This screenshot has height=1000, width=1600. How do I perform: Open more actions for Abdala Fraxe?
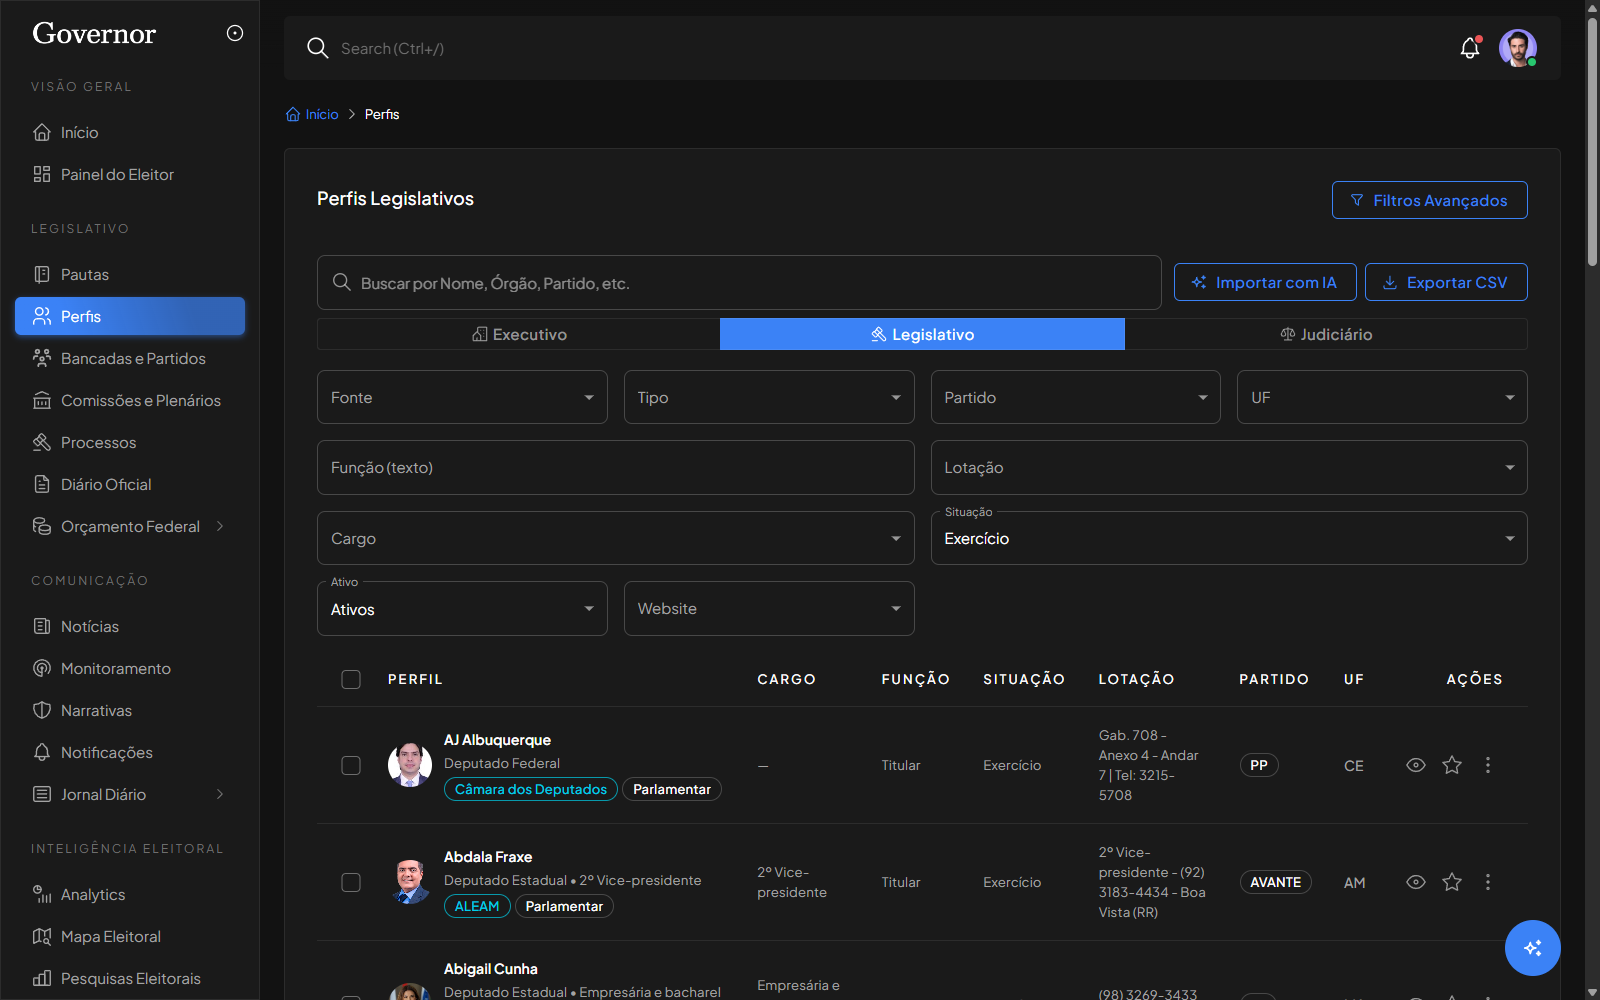click(x=1488, y=882)
